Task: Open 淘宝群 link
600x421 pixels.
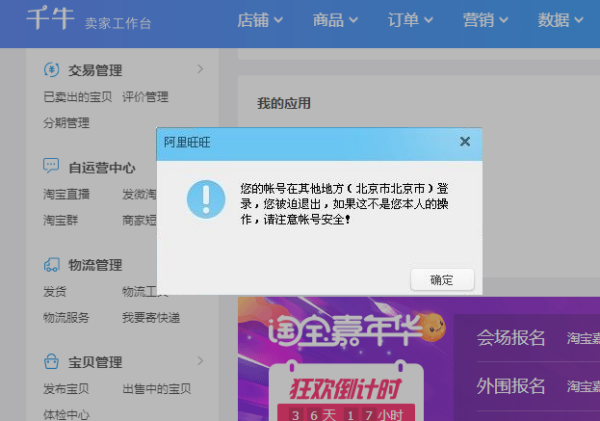Action: (60, 220)
